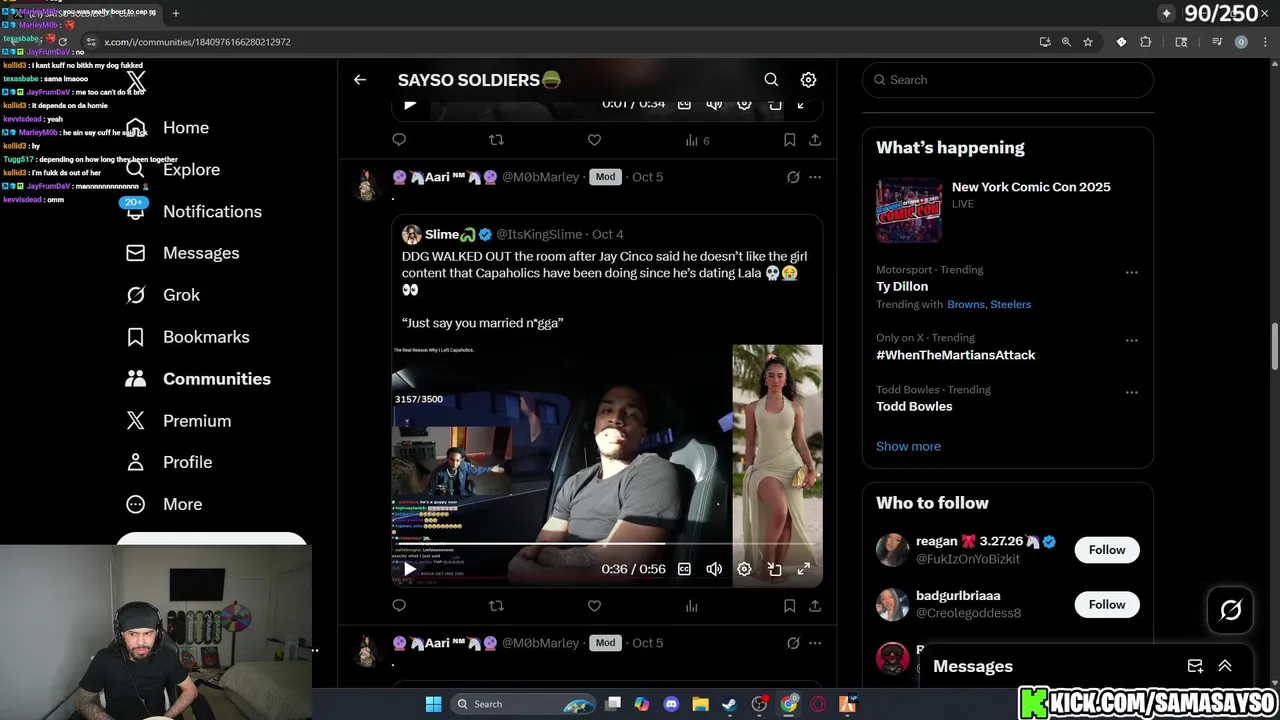Open @ItsKingSlime handle in quoted post
Screen dimensions: 1280x720
(539, 234)
